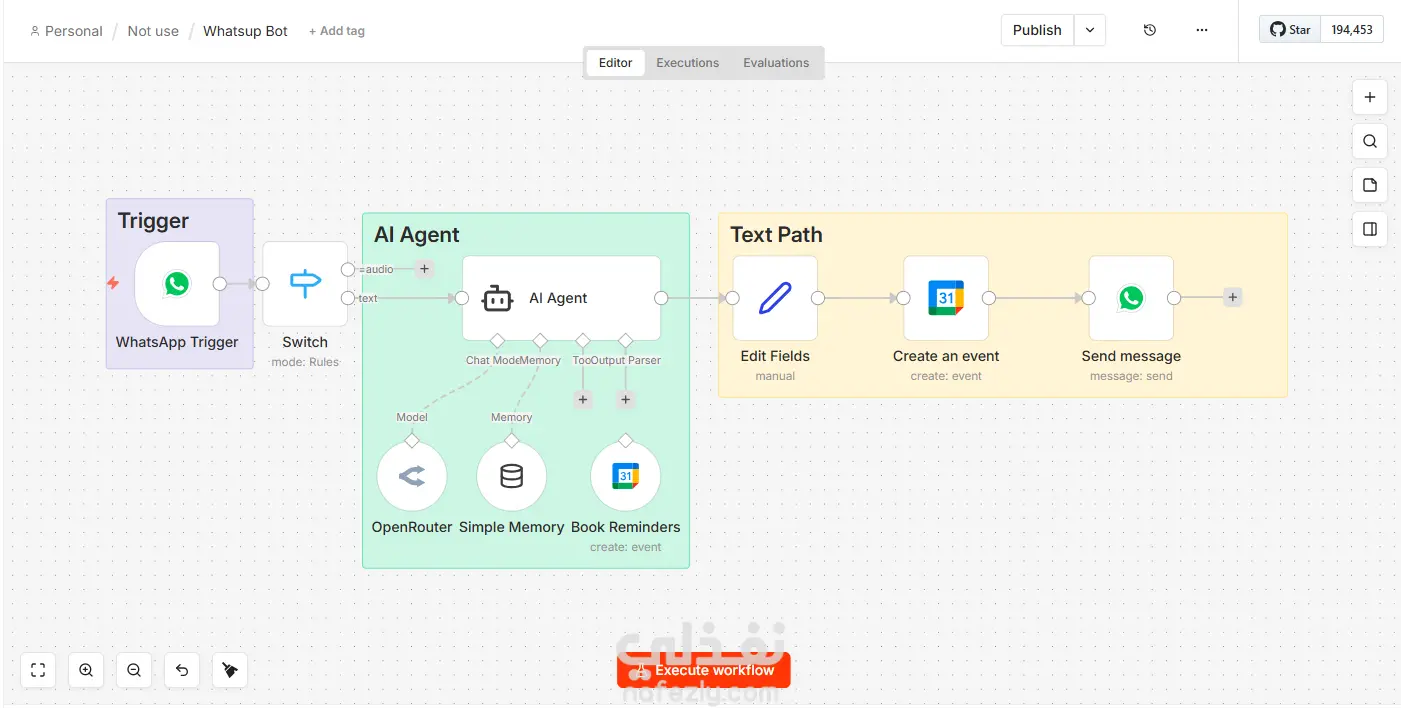Open the Not use folder breadcrumb
This screenshot has height=708, width=1401.
(x=153, y=31)
